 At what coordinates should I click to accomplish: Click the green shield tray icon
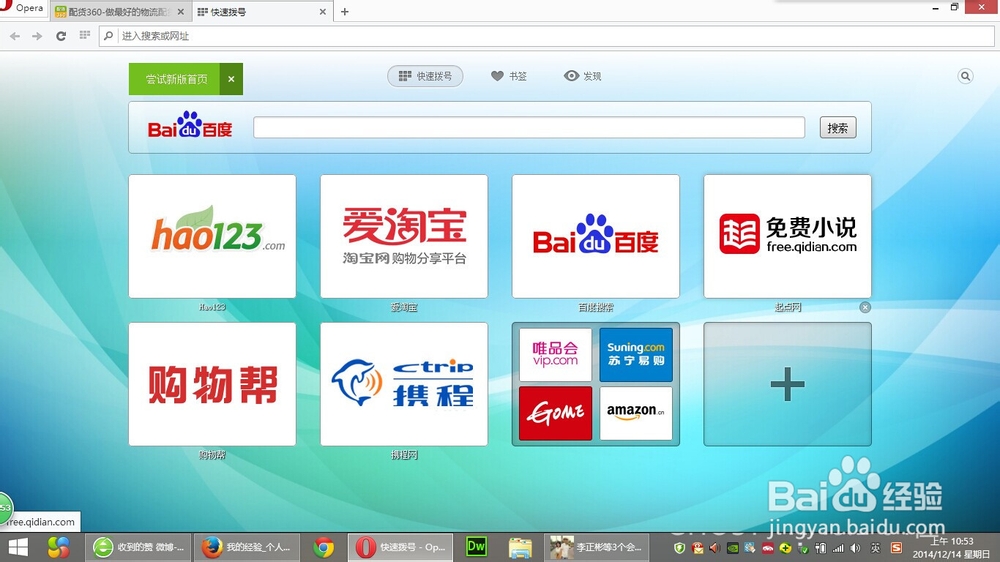679,548
